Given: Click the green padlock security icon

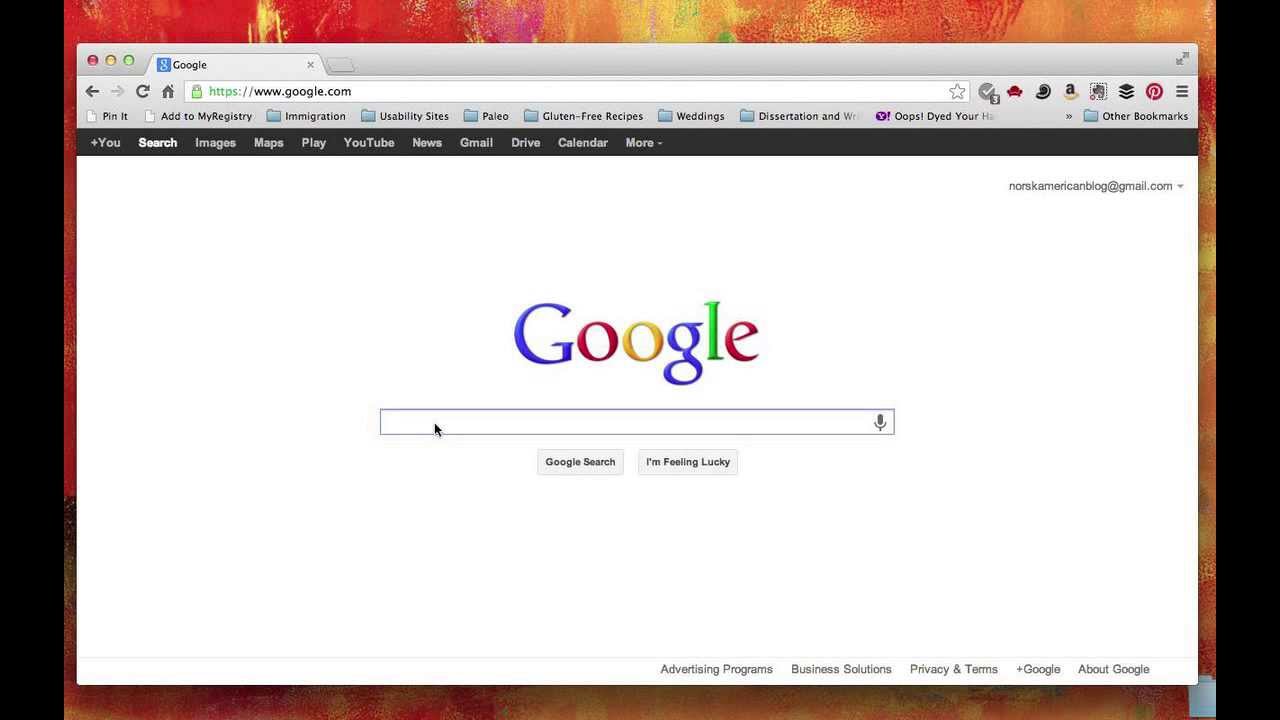Looking at the screenshot, I should (x=197, y=91).
